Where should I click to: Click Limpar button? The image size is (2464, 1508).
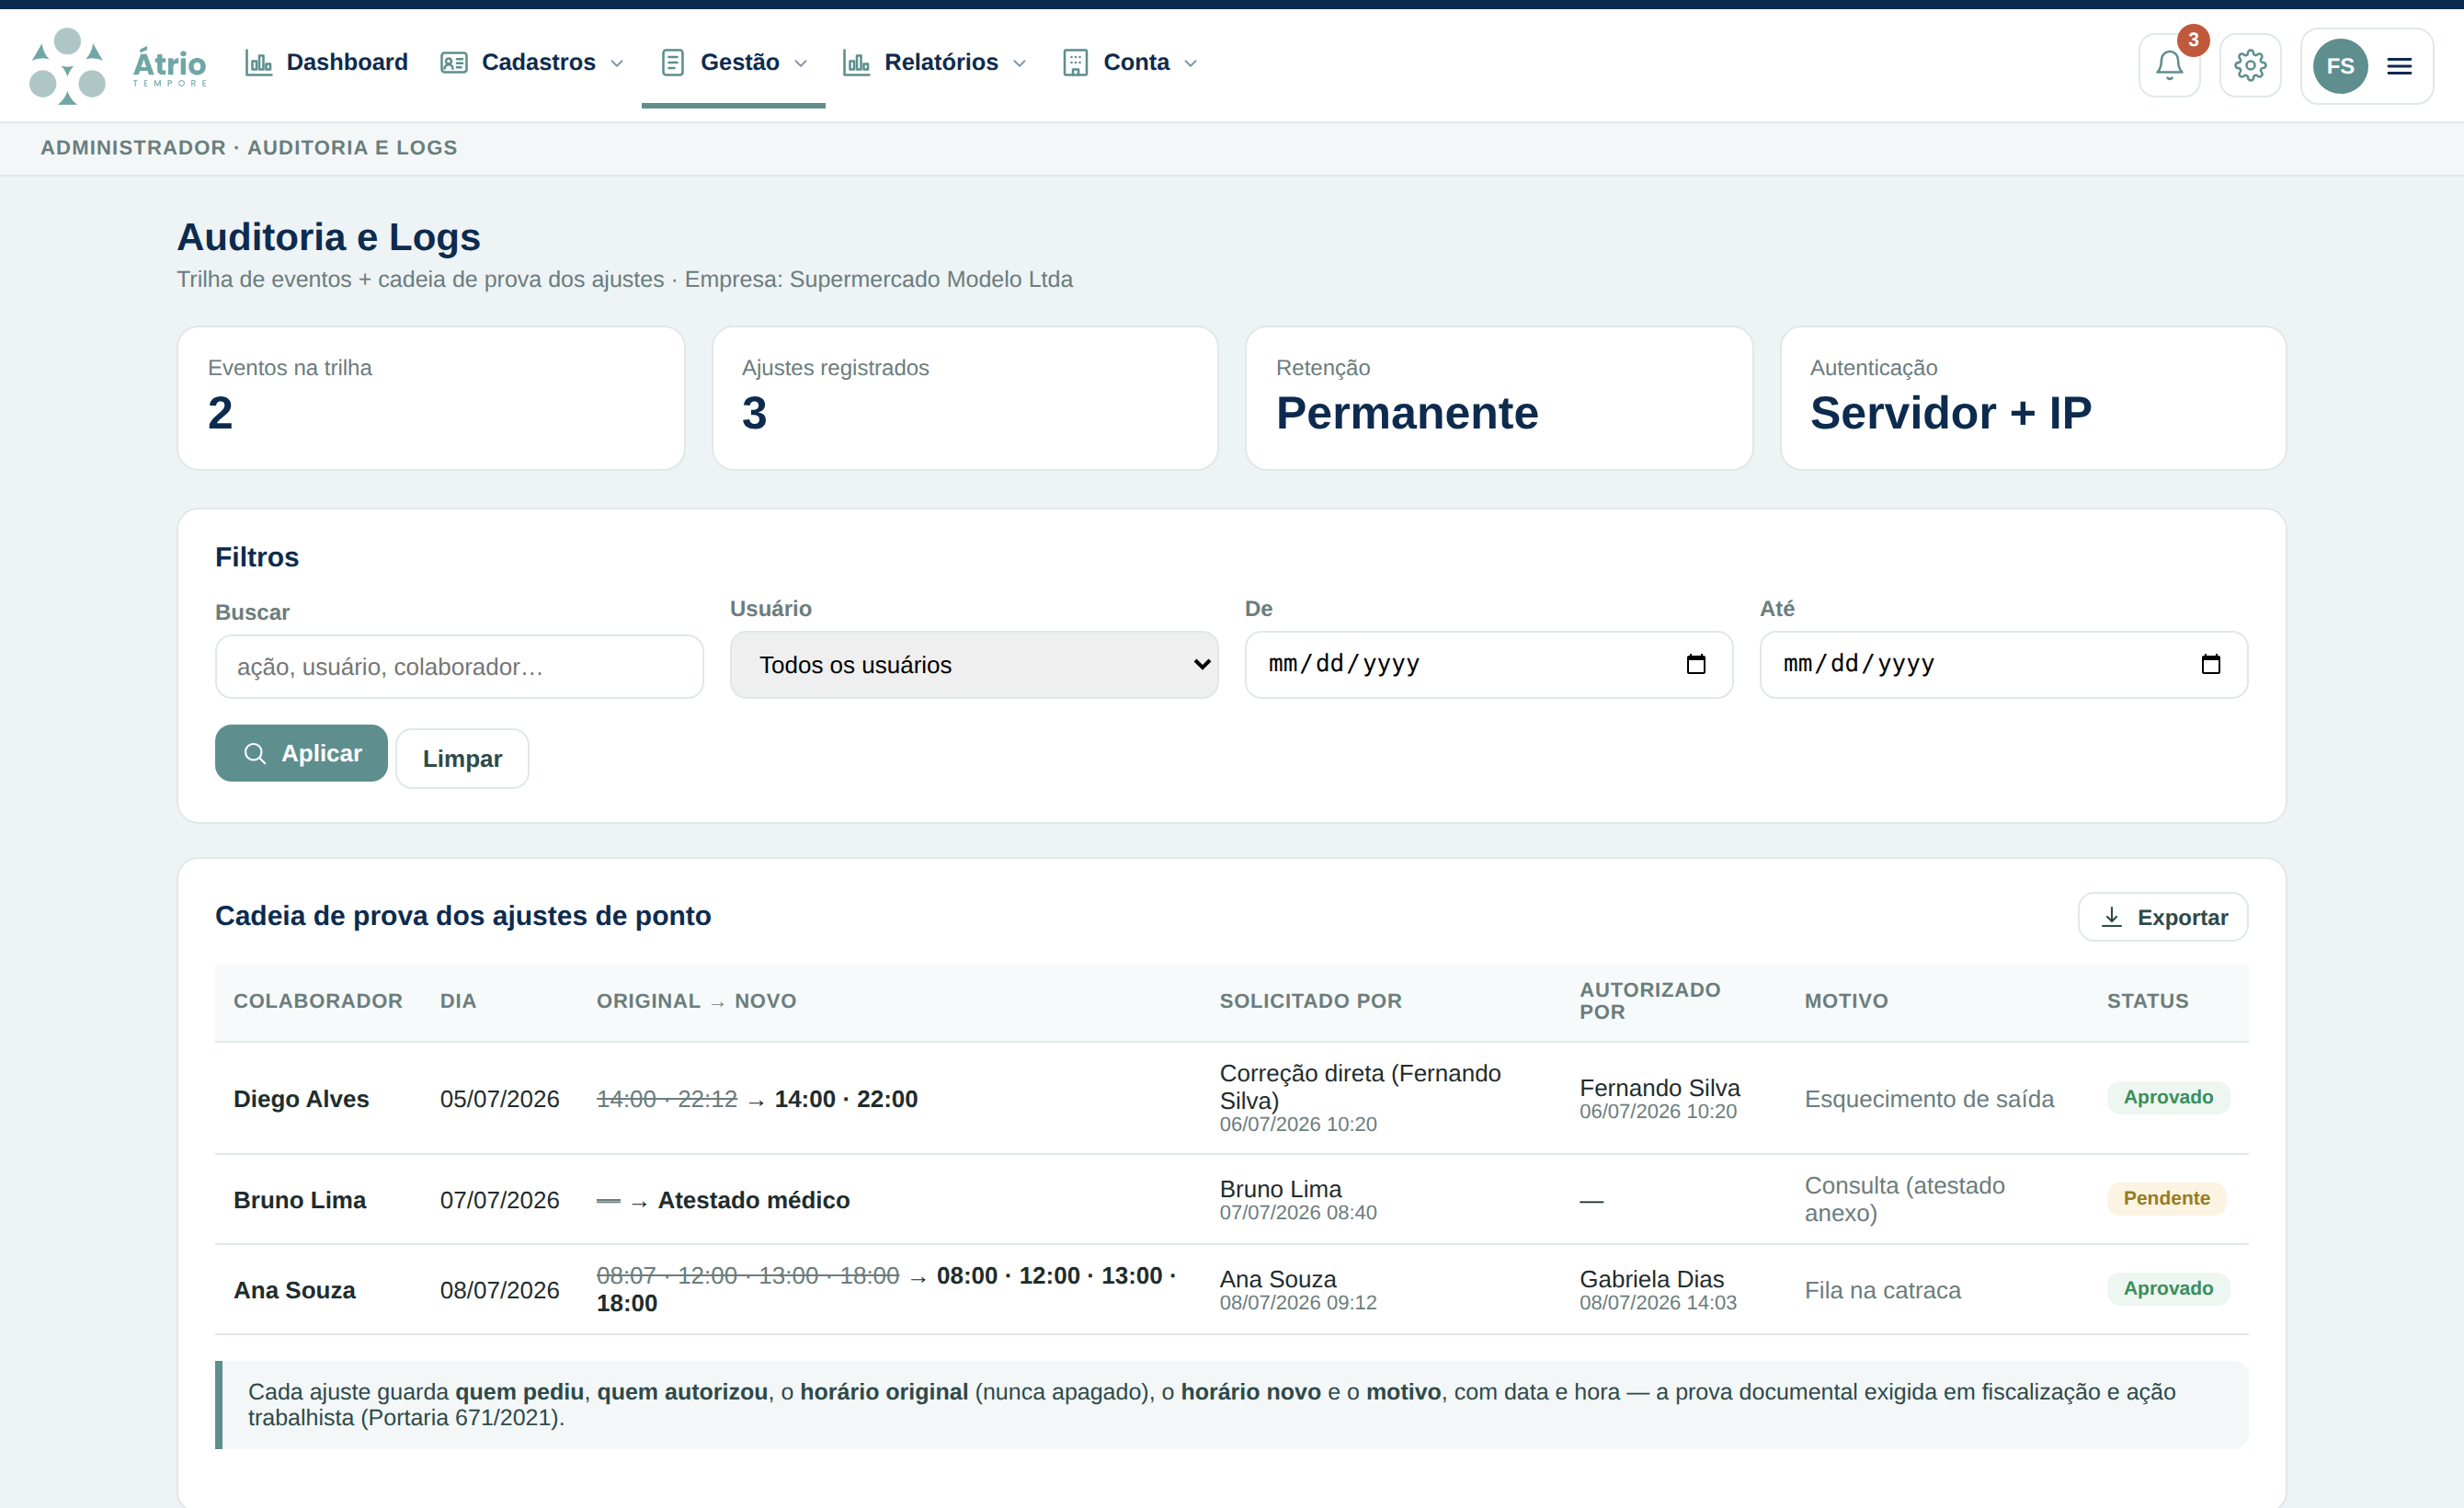[x=462, y=758]
